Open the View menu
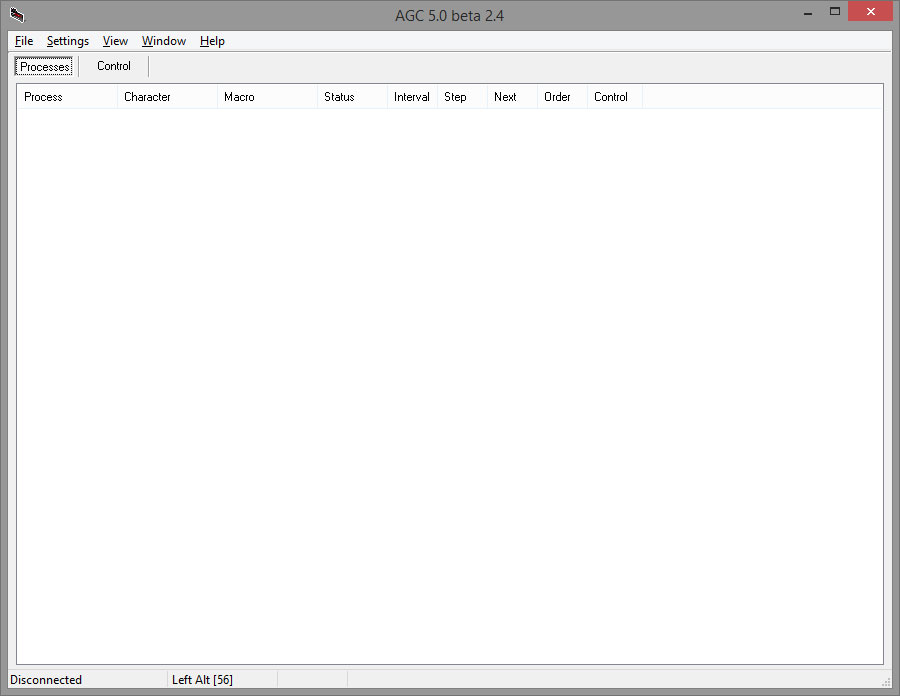The image size is (900, 696). click(x=115, y=41)
